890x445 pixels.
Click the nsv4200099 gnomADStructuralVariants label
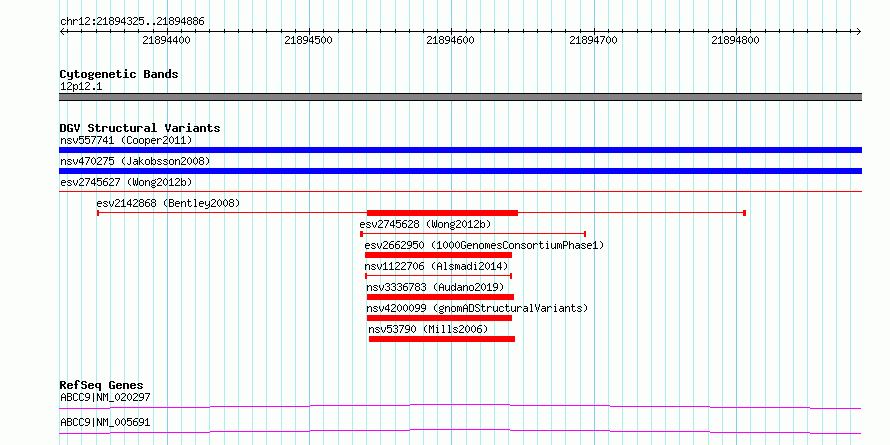point(477,308)
